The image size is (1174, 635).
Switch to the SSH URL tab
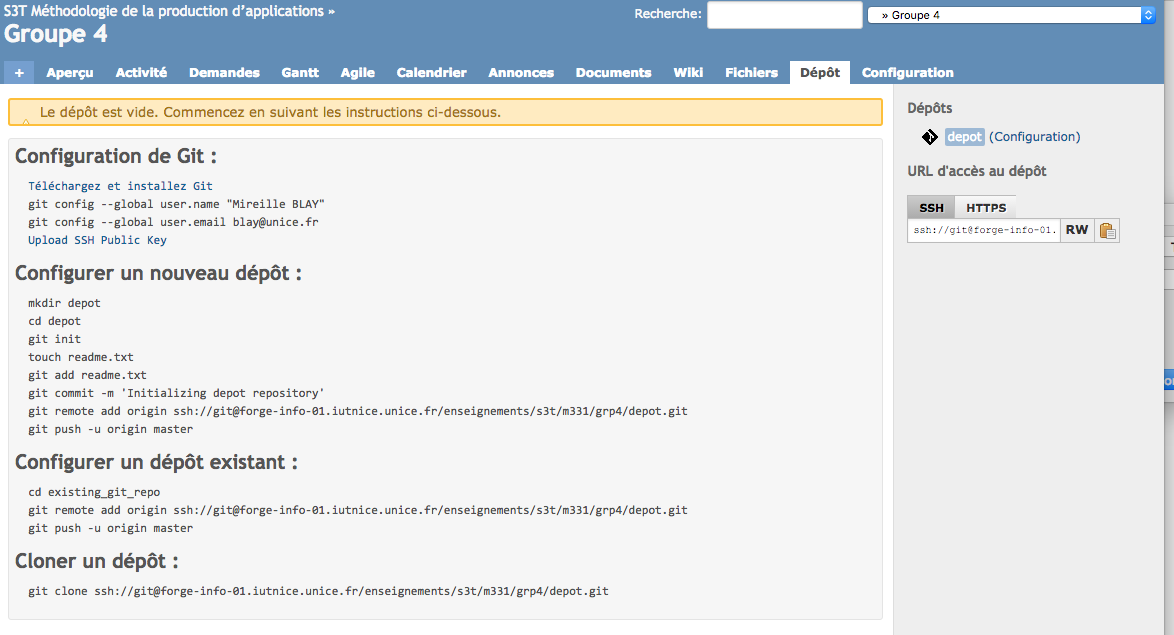pyautogui.click(x=931, y=208)
